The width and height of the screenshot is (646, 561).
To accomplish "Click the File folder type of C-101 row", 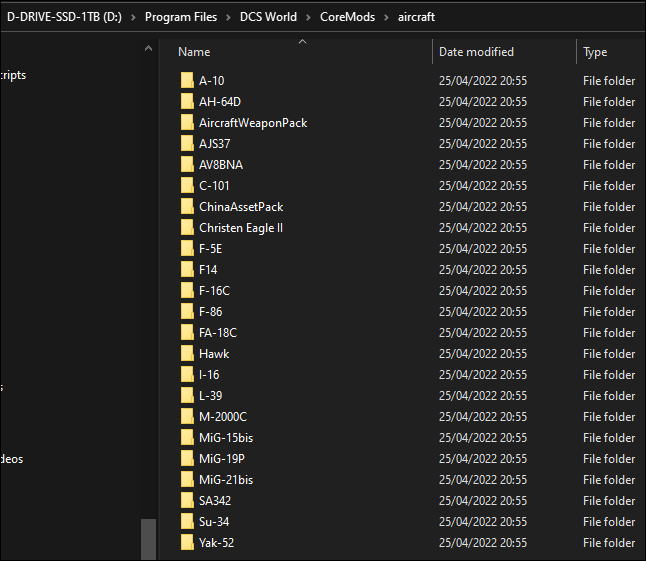I will coord(609,186).
